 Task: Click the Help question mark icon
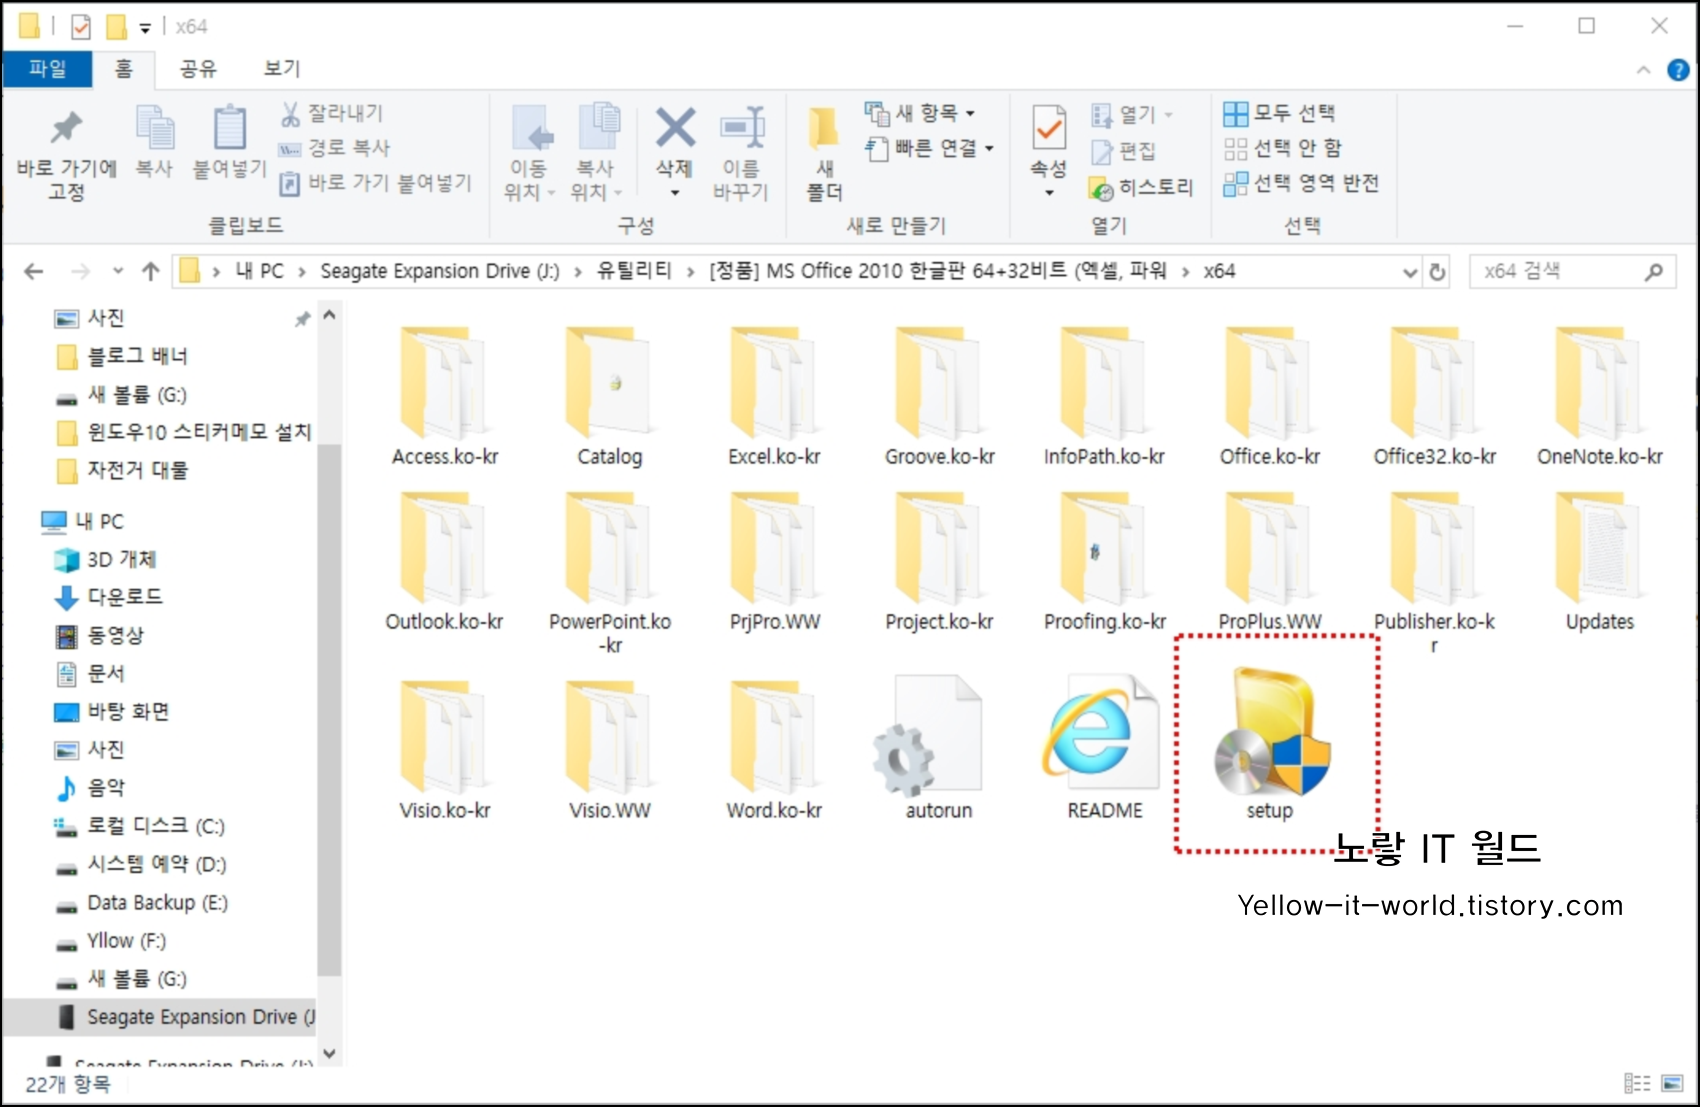pos(1677,70)
